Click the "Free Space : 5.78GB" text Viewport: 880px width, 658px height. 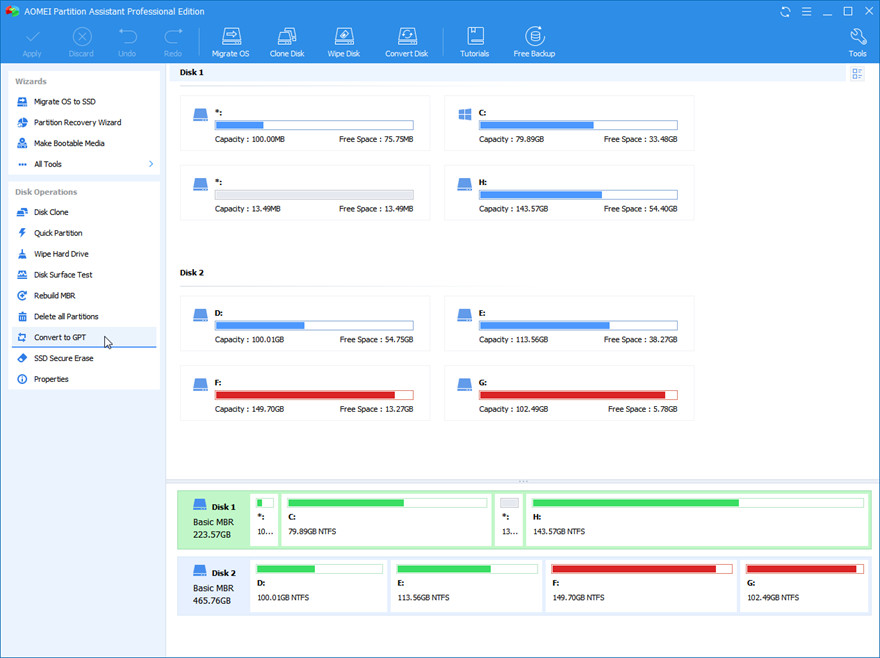point(643,409)
